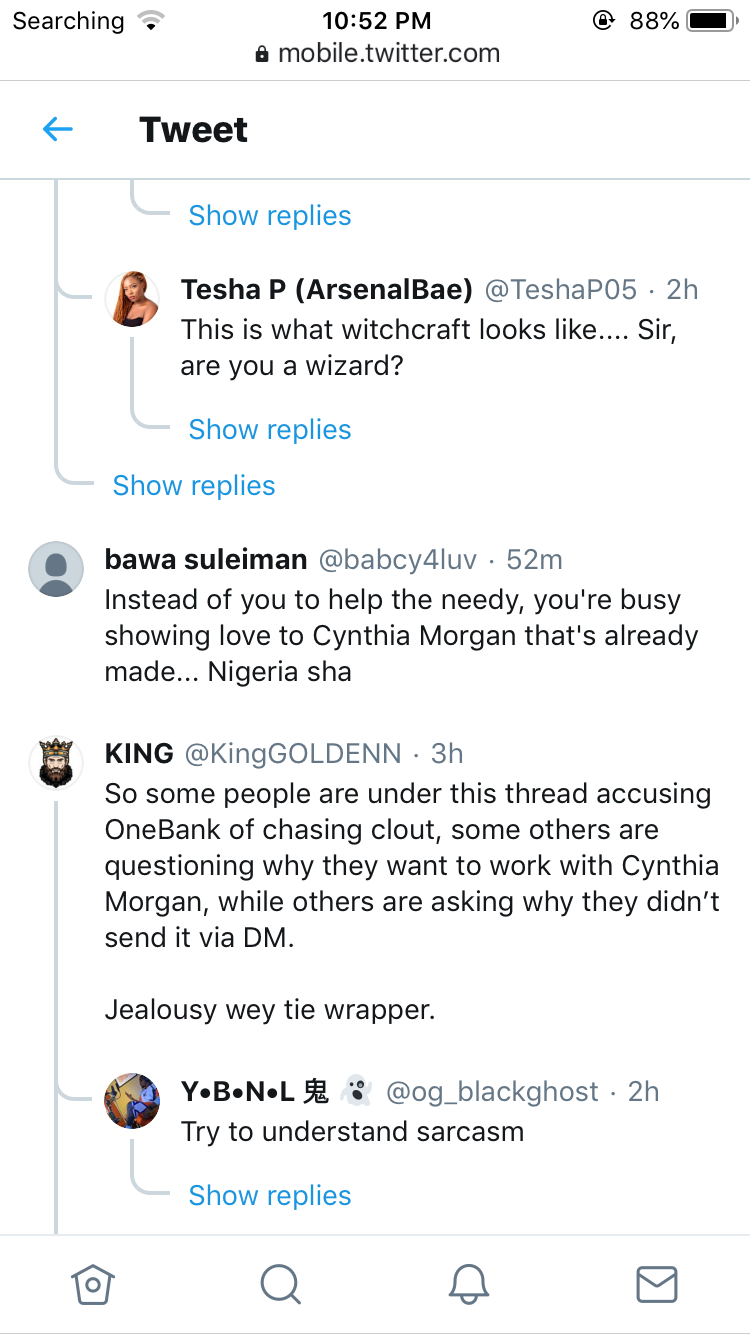750x1334 pixels.
Task: Open the @og_blackghost handle link
Action: [492, 1092]
